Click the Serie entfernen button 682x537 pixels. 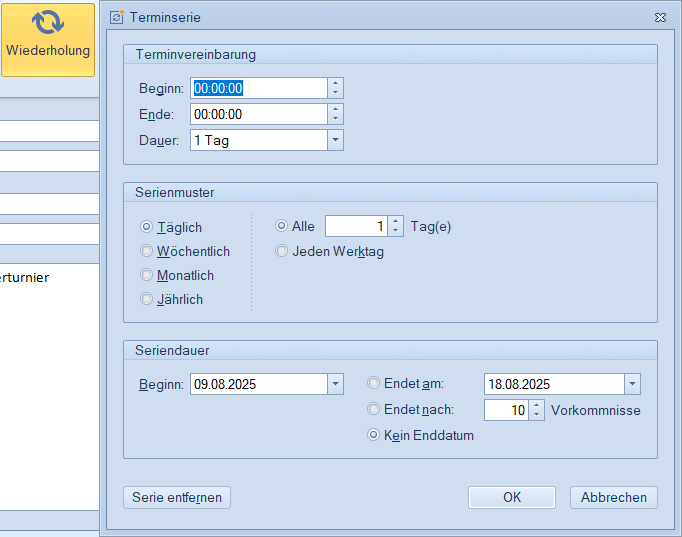(177, 497)
